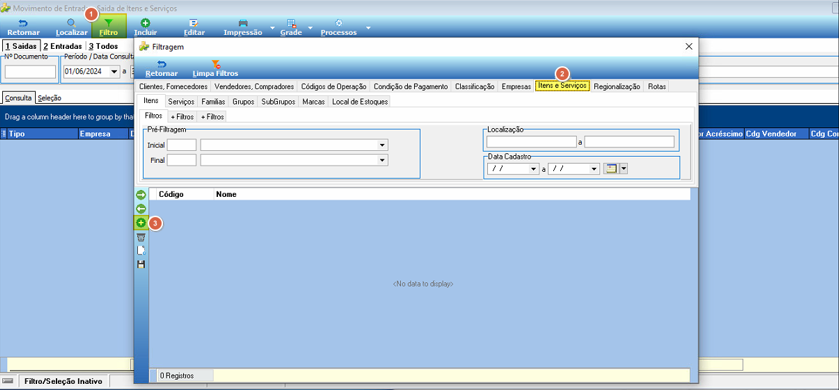Click the green left arrow icon
839x390 pixels.
coord(141,209)
